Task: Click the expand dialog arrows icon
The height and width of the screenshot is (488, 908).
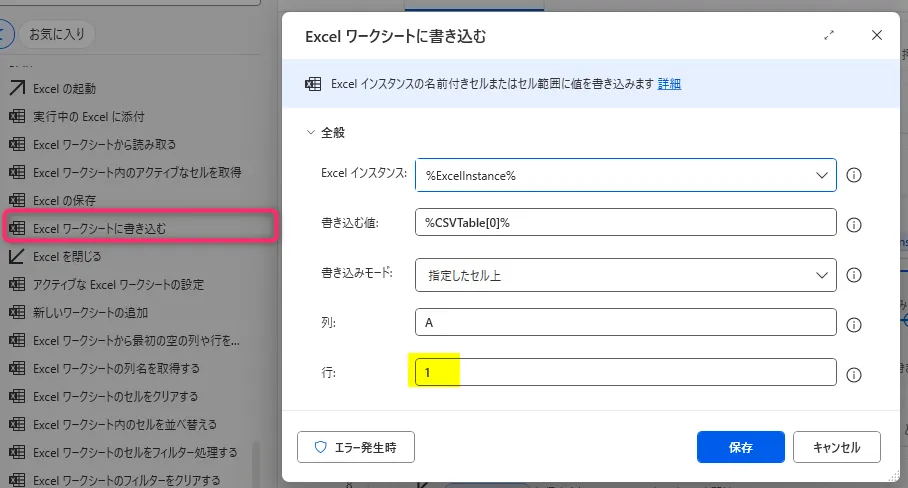Action: (x=828, y=35)
